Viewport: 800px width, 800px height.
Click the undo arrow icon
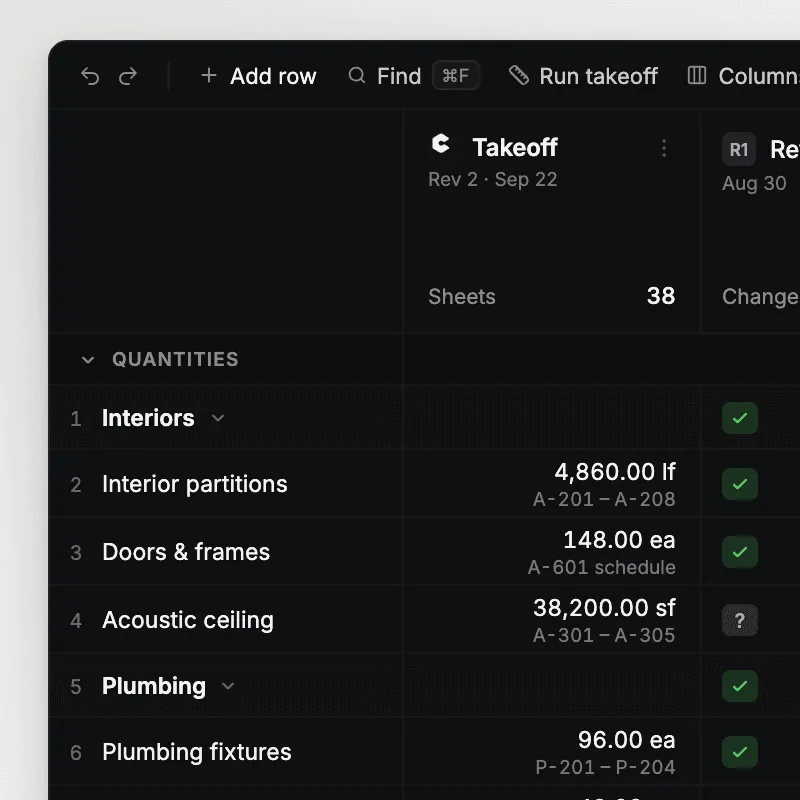tap(90, 77)
